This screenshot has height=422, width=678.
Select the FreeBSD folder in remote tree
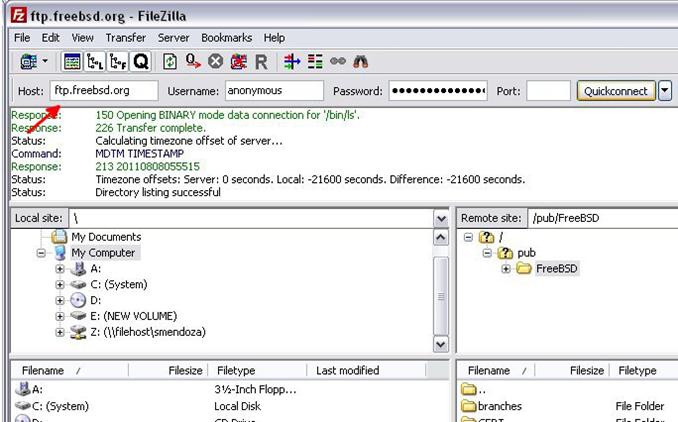point(556,269)
